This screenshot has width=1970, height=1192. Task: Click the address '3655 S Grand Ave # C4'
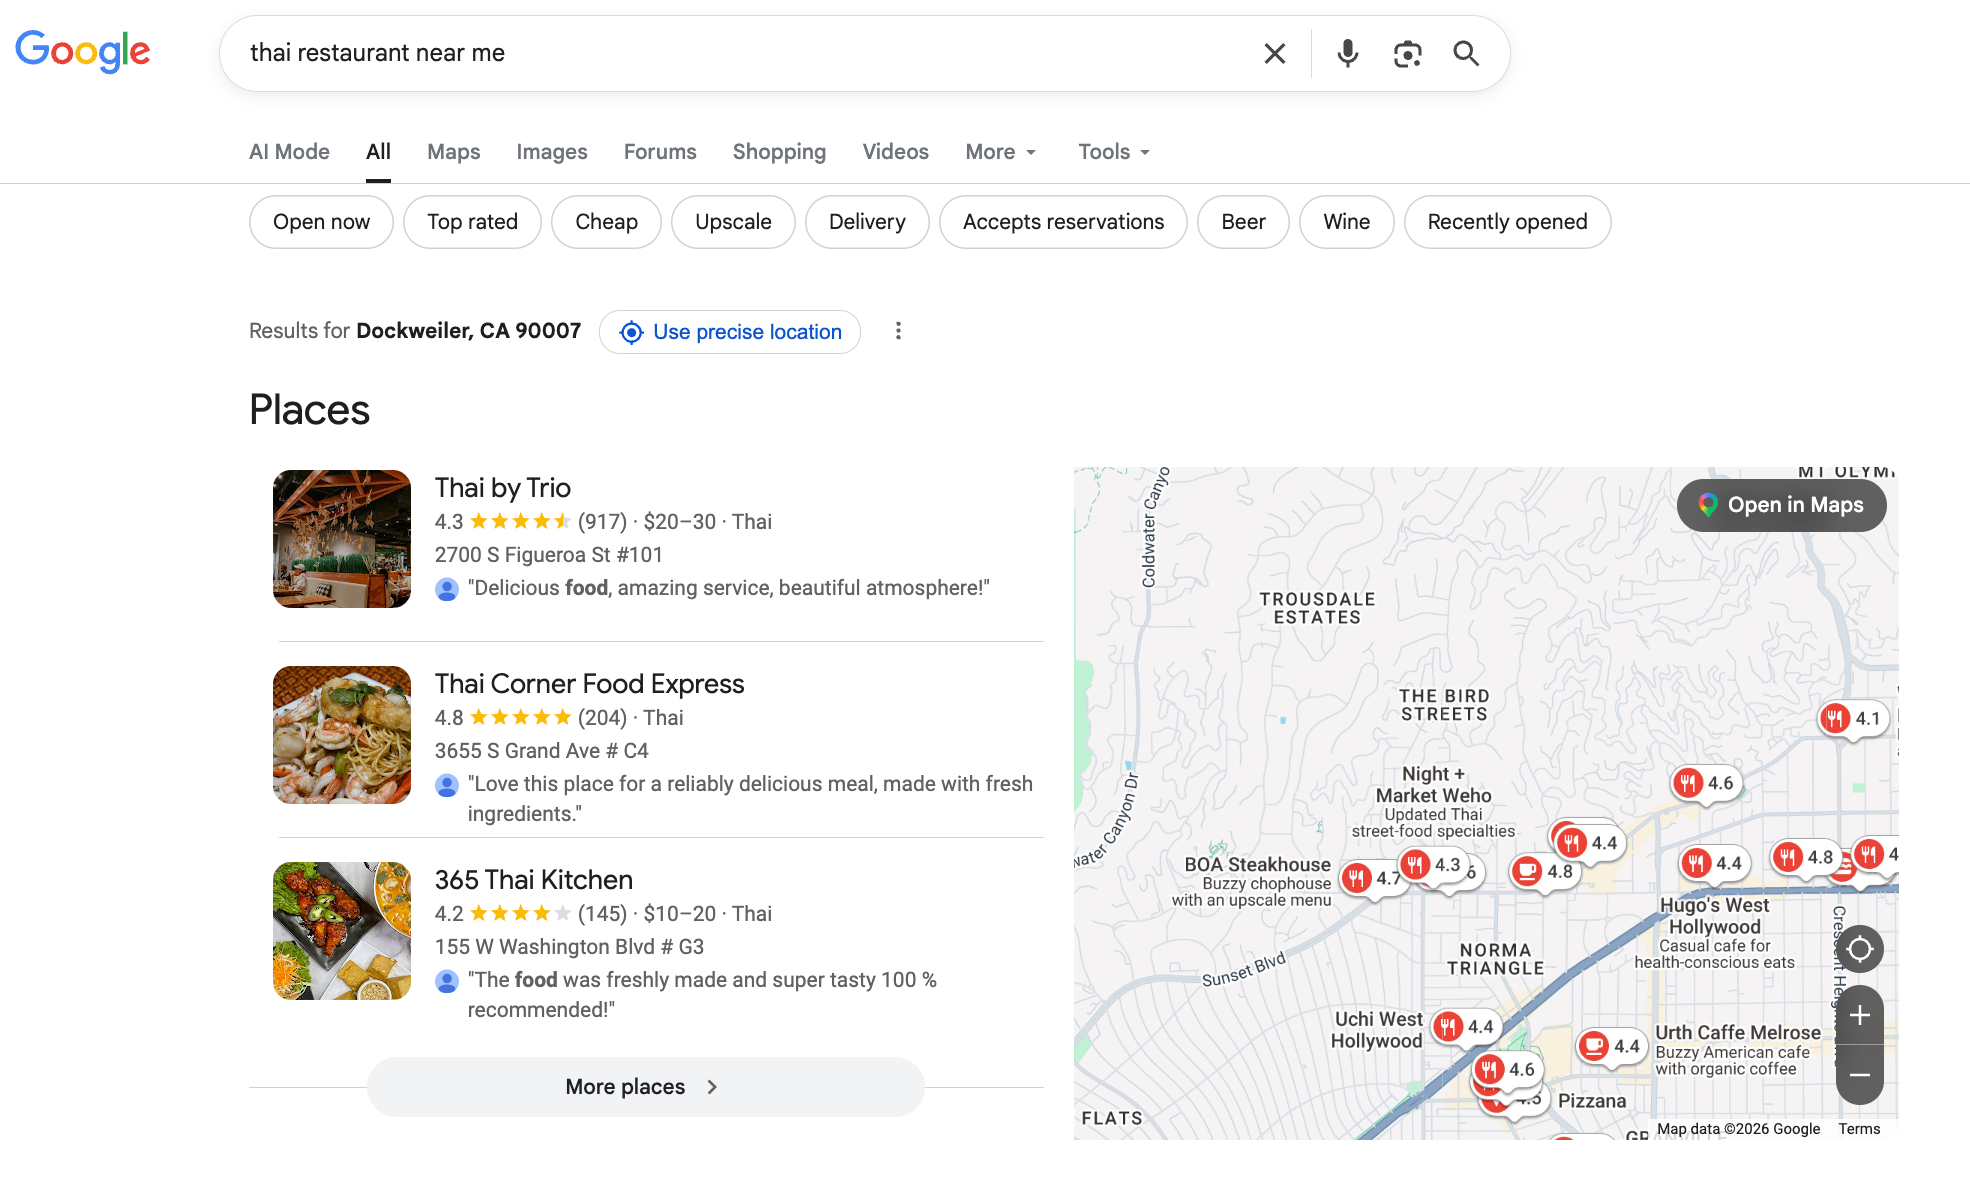click(x=541, y=751)
